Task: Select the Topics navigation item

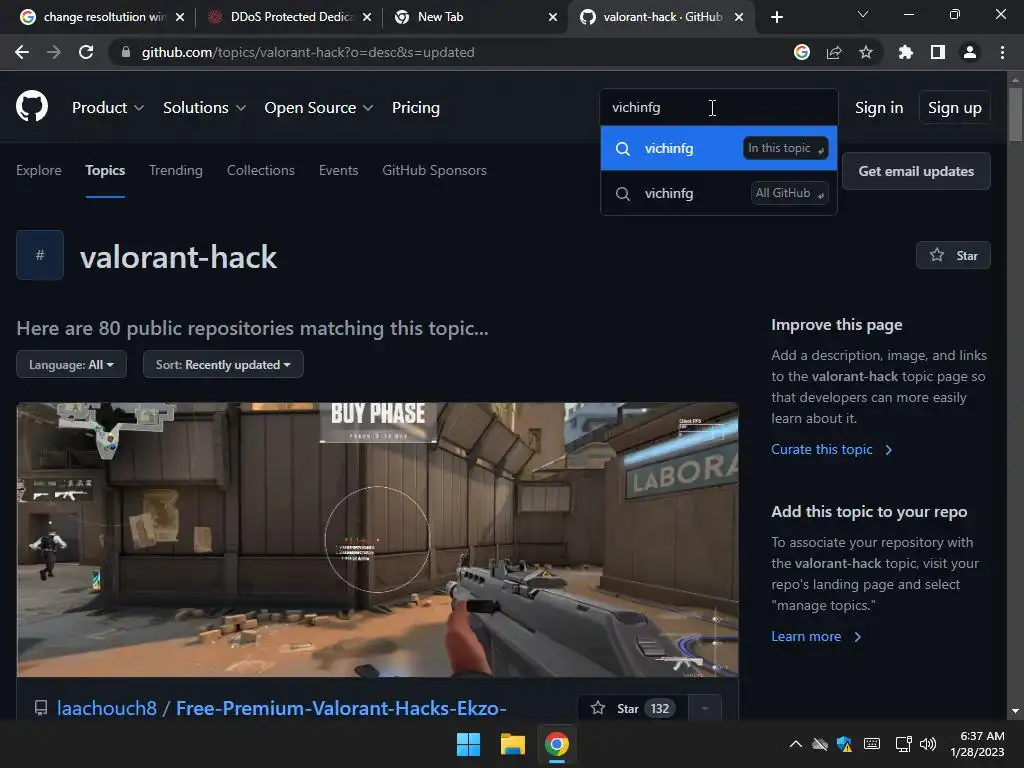Action: (x=105, y=170)
